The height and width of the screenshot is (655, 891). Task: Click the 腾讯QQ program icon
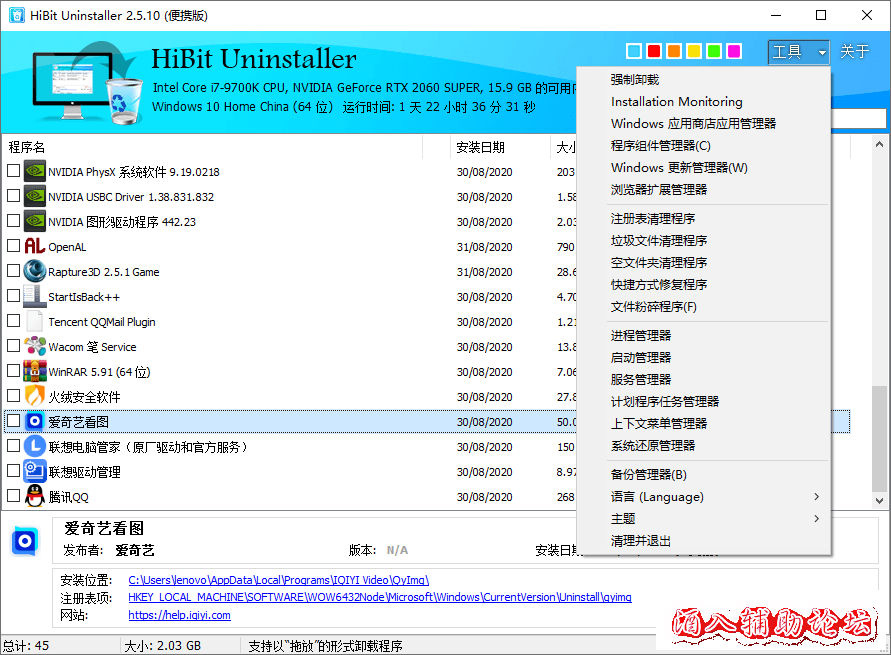click(x=34, y=496)
